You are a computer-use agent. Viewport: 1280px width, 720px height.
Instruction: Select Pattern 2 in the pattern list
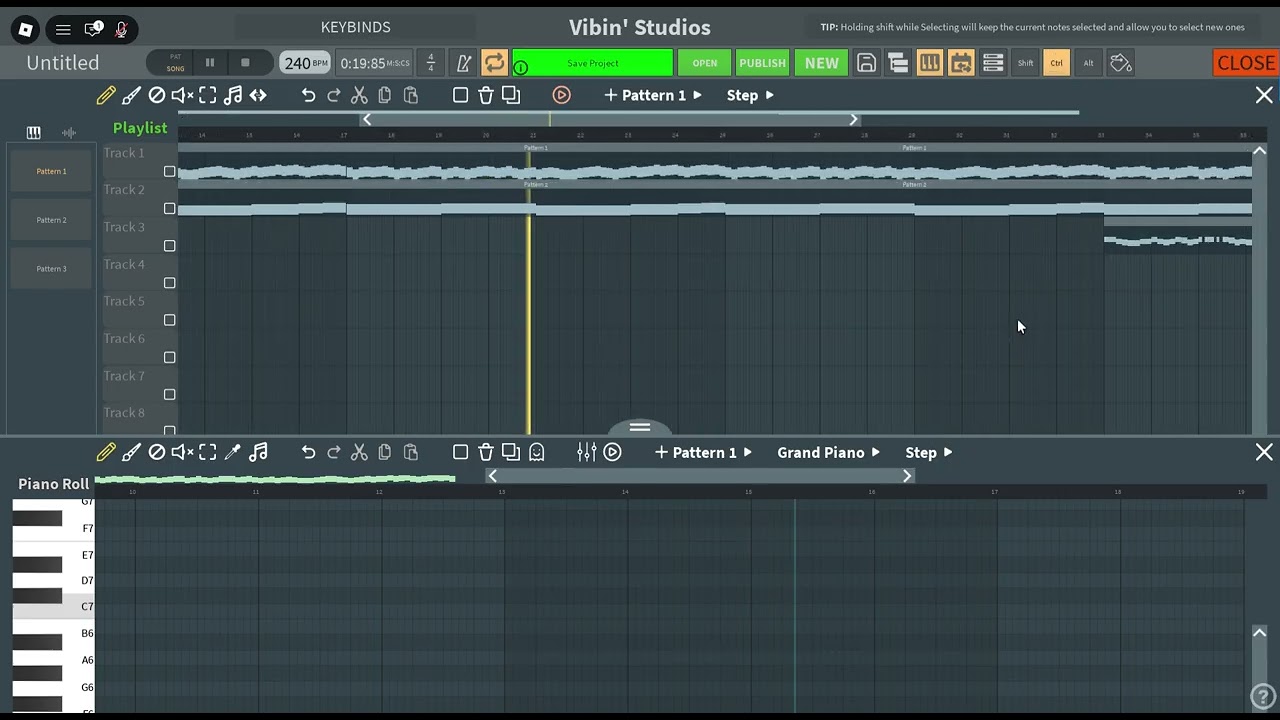(x=51, y=220)
